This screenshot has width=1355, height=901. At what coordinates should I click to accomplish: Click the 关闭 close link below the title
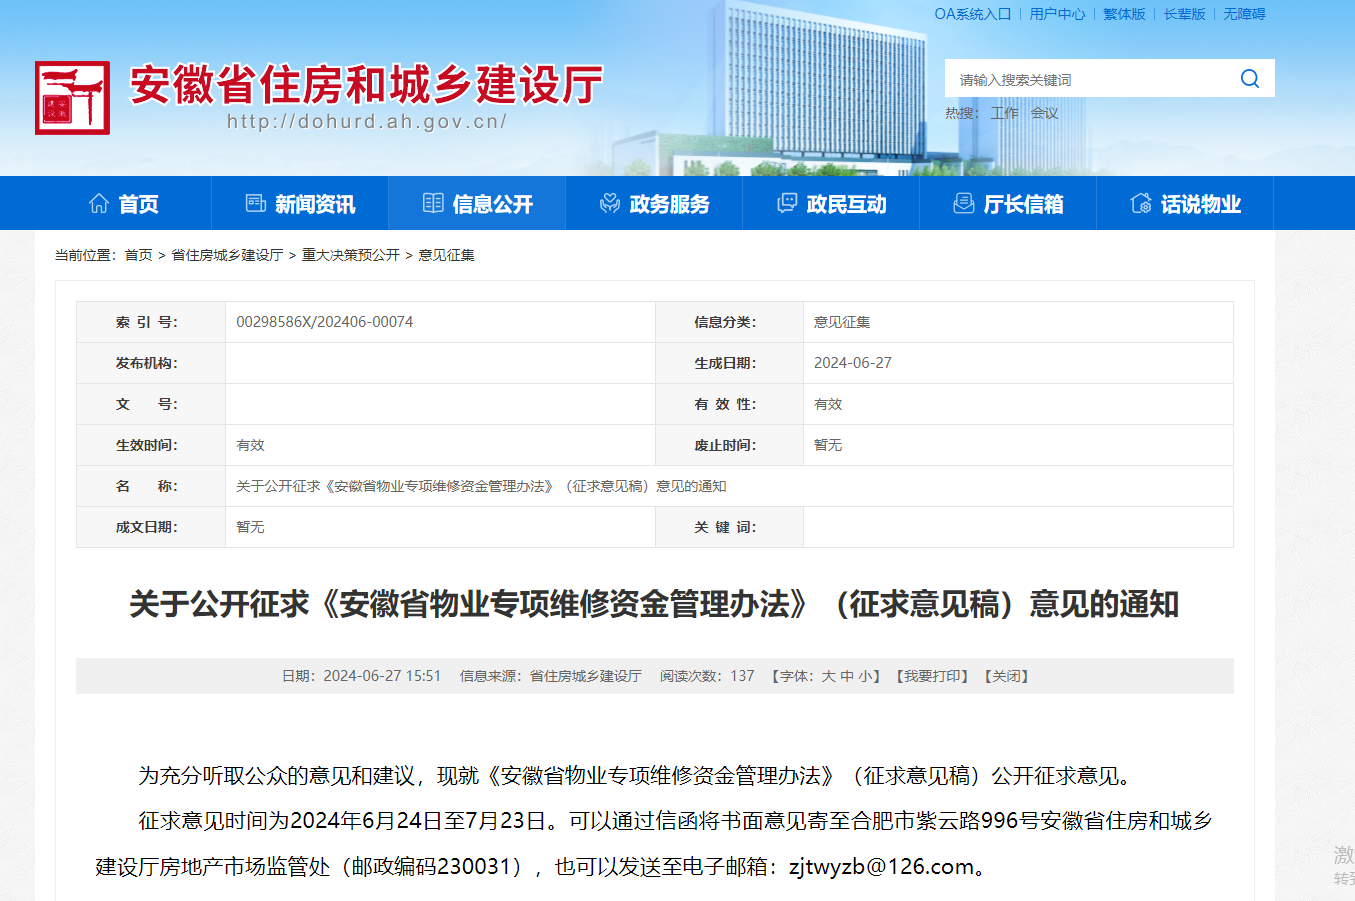point(1006,675)
